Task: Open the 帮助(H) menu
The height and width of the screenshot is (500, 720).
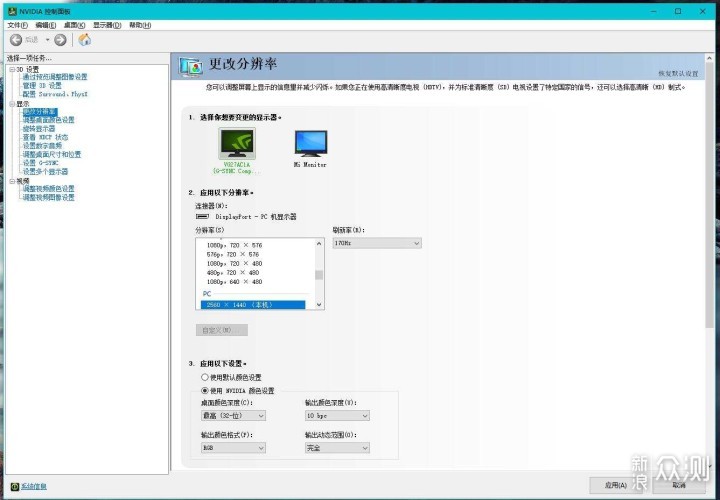Action: coord(140,25)
